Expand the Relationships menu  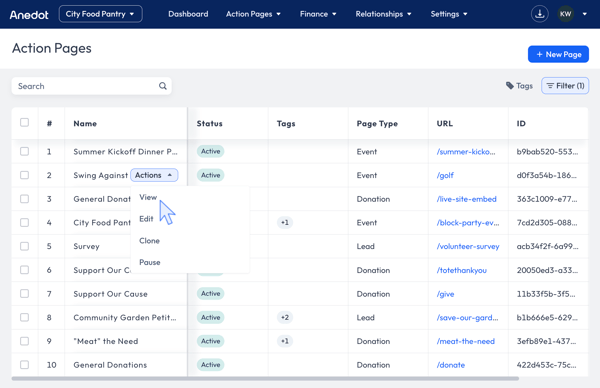click(x=383, y=14)
